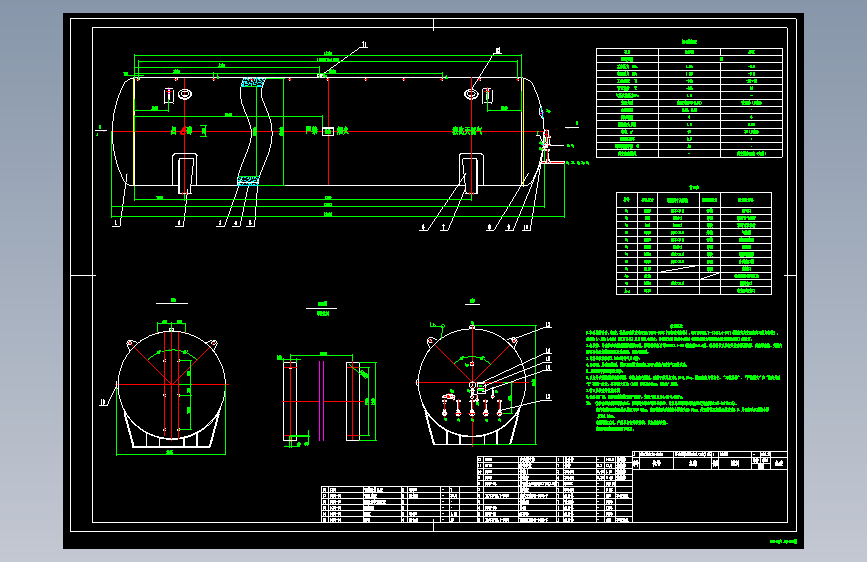
Task: Select the right end-view with nozzle valves
Action: click(x=473, y=383)
